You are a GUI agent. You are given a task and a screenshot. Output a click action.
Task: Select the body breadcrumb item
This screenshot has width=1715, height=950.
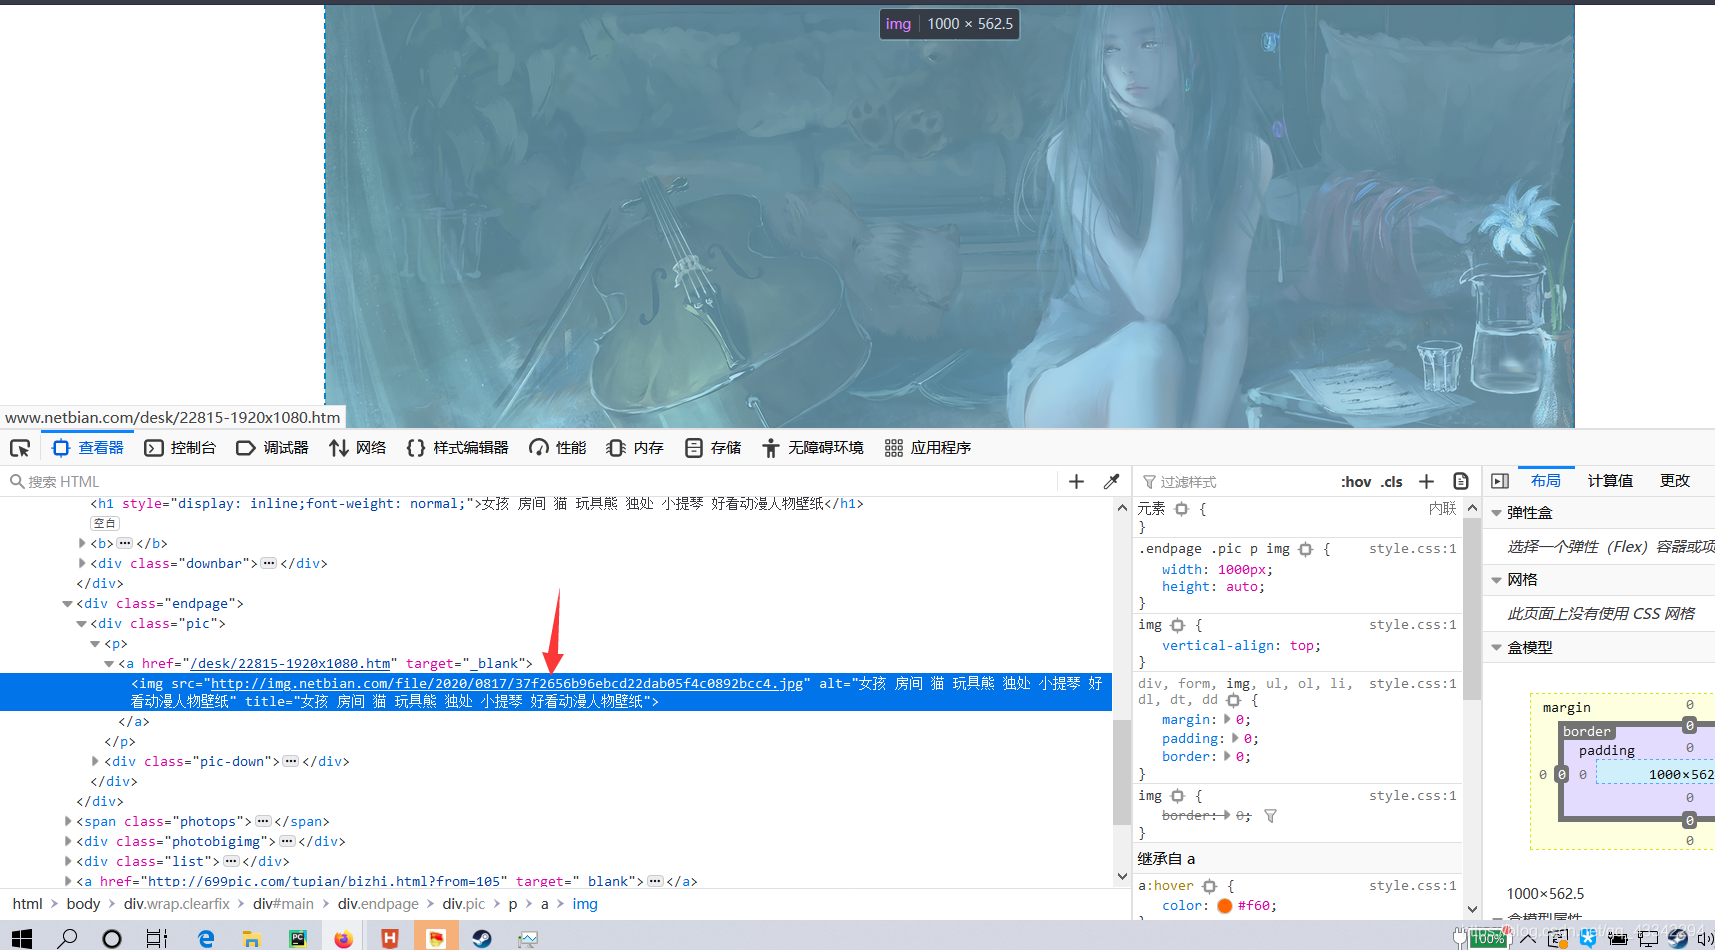[x=83, y=904]
